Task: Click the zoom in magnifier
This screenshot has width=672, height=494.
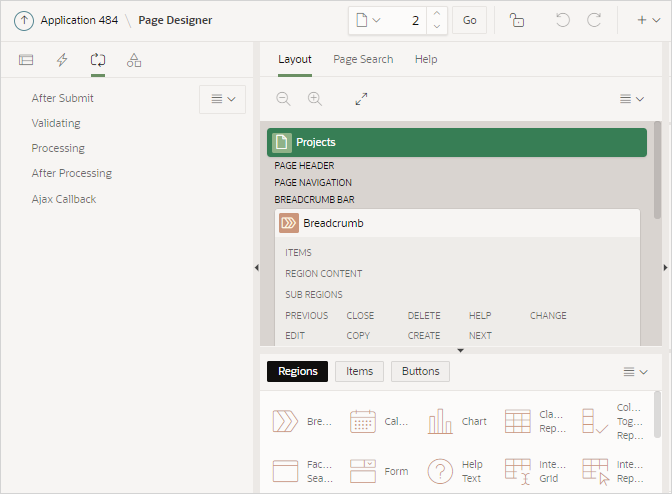Action: (315, 99)
